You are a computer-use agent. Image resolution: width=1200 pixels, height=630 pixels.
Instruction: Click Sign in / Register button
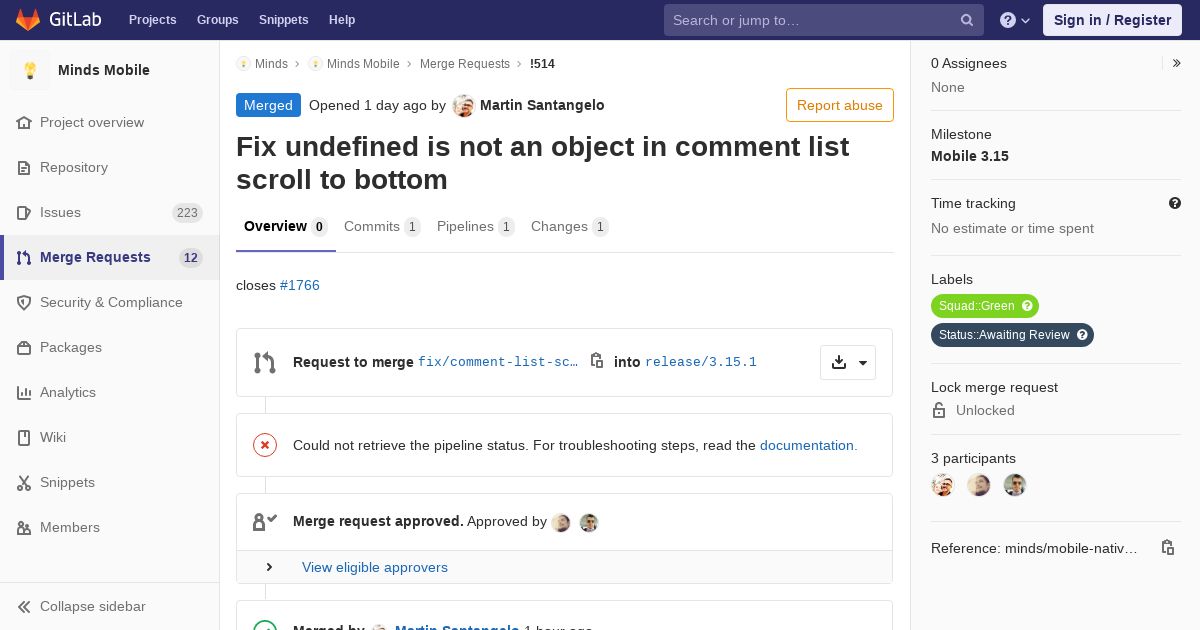tap(1112, 20)
